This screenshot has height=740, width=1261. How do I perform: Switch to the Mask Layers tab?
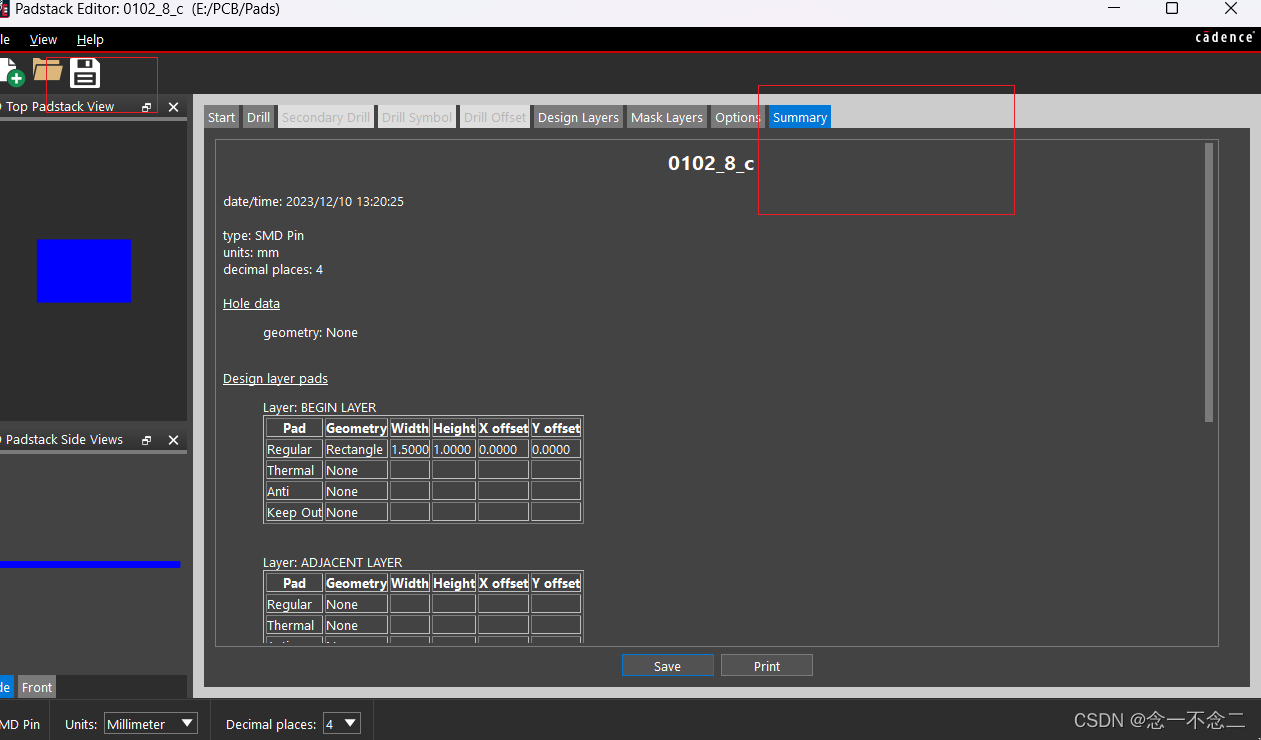(666, 117)
